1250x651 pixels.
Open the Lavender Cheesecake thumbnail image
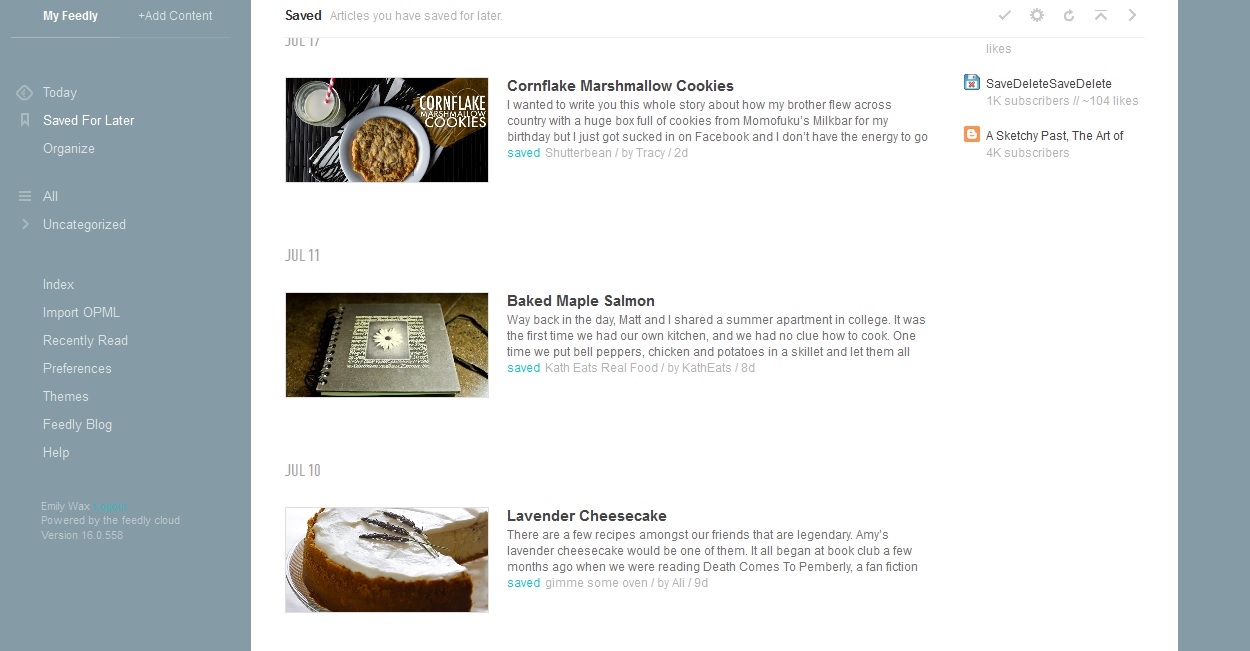point(387,560)
